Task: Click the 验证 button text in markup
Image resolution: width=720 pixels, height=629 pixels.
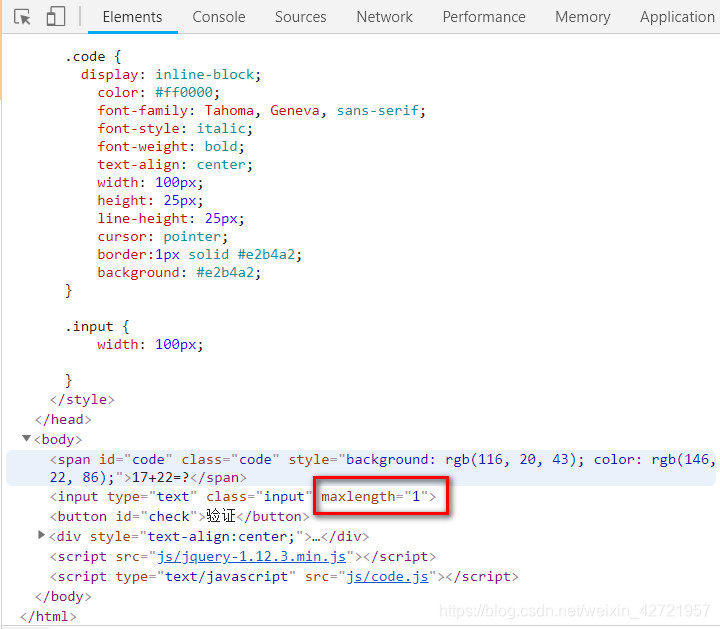Action: click(221, 516)
